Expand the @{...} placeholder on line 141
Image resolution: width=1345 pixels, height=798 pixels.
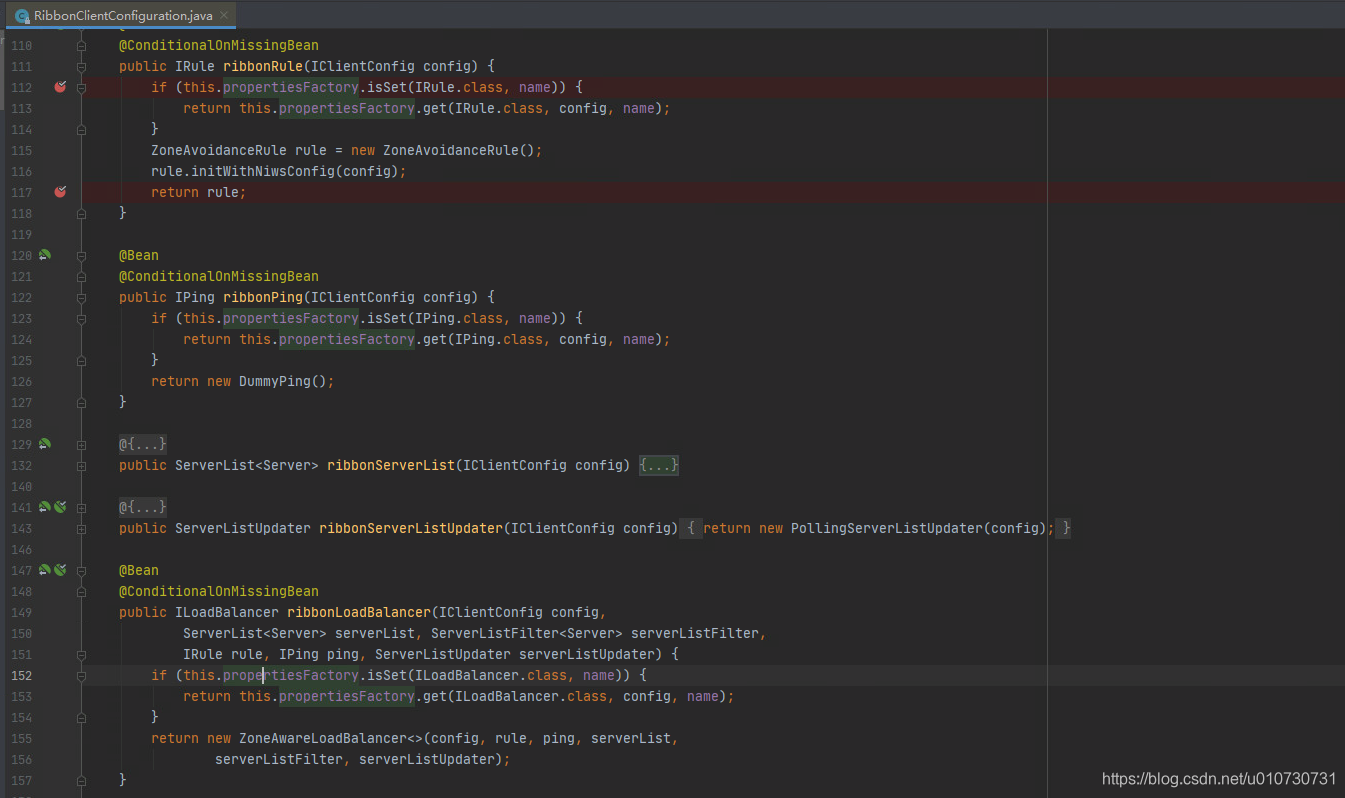tap(143, 507)
